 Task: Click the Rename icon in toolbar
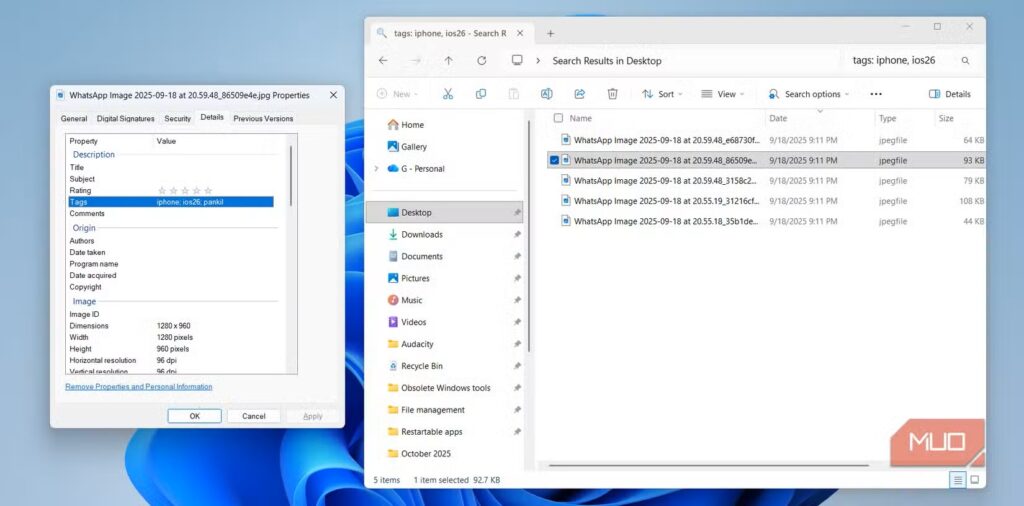(546, 94)
